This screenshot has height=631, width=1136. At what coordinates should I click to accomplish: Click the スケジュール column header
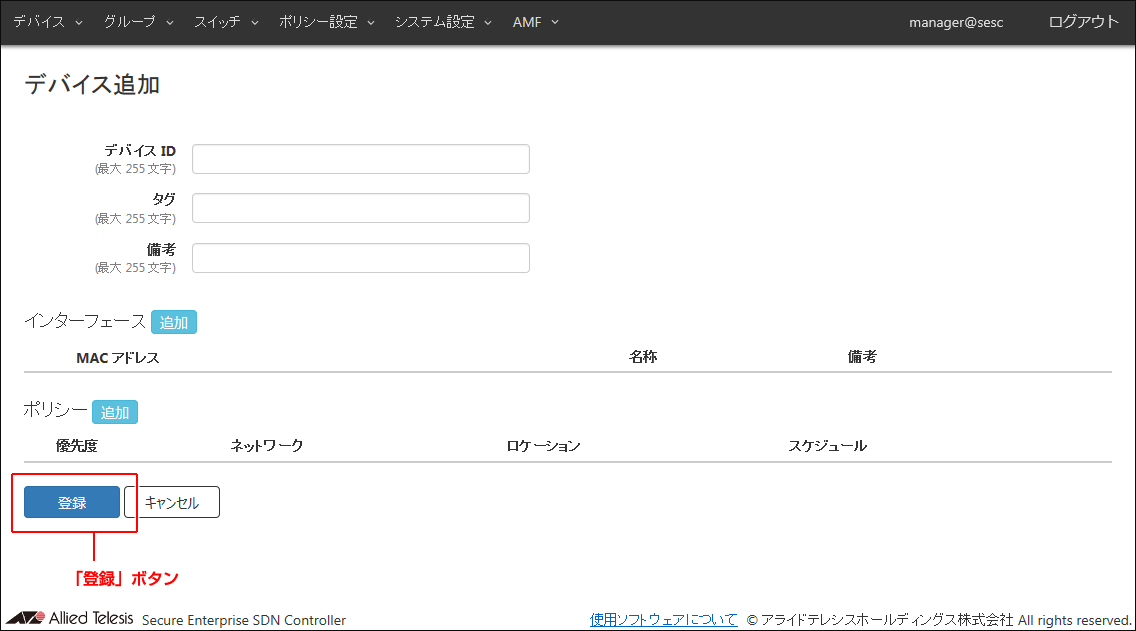tap(827, 446)
